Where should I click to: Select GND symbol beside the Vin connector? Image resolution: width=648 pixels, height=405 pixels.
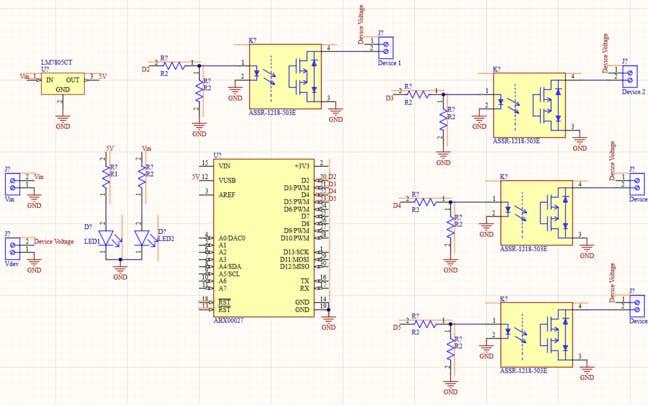tap(34, 201)
